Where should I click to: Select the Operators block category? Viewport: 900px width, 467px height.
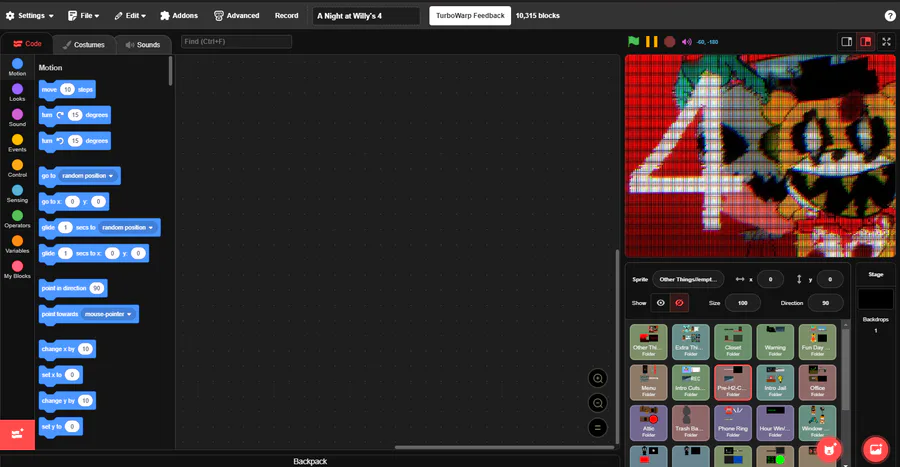coord(17,219)
